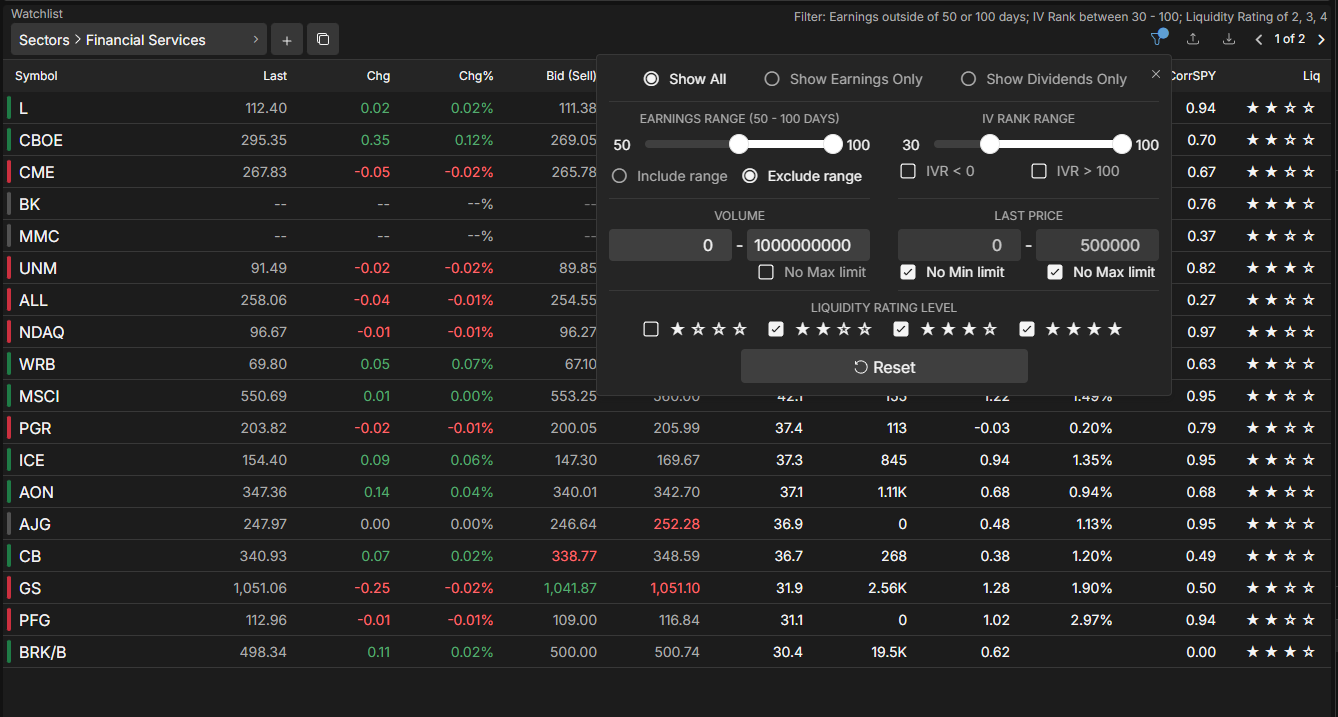Sort by the Last column header
1338x717 pixels.
coord(275,76)
